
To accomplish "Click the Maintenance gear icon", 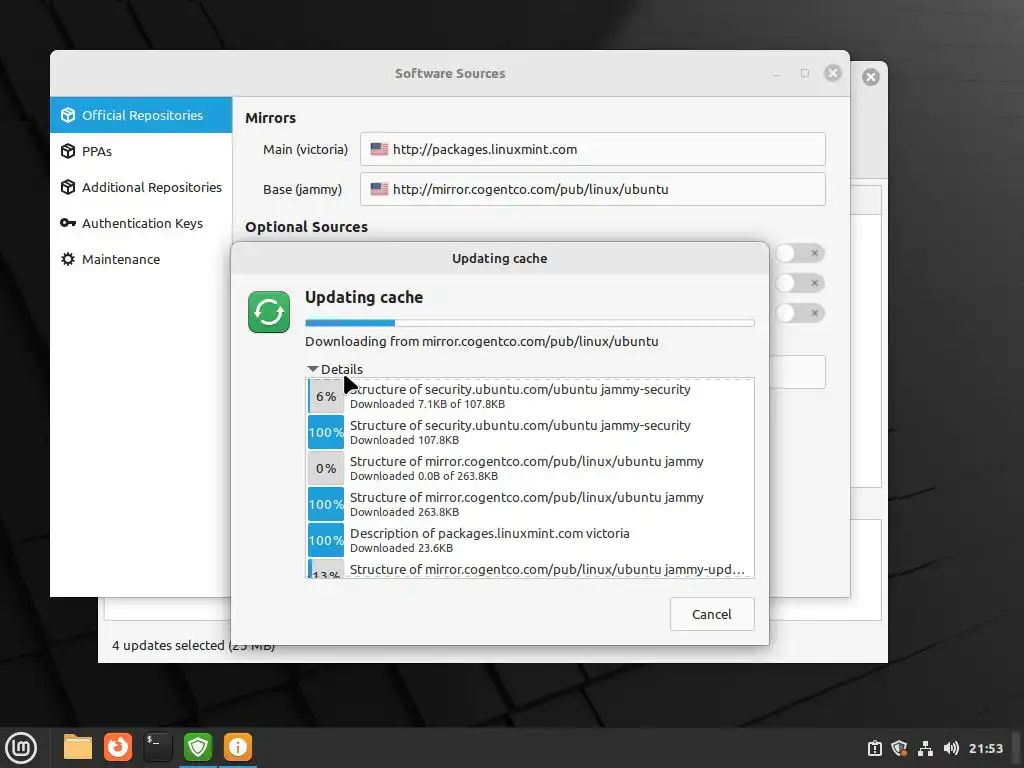I will click(x=68, y=259).
